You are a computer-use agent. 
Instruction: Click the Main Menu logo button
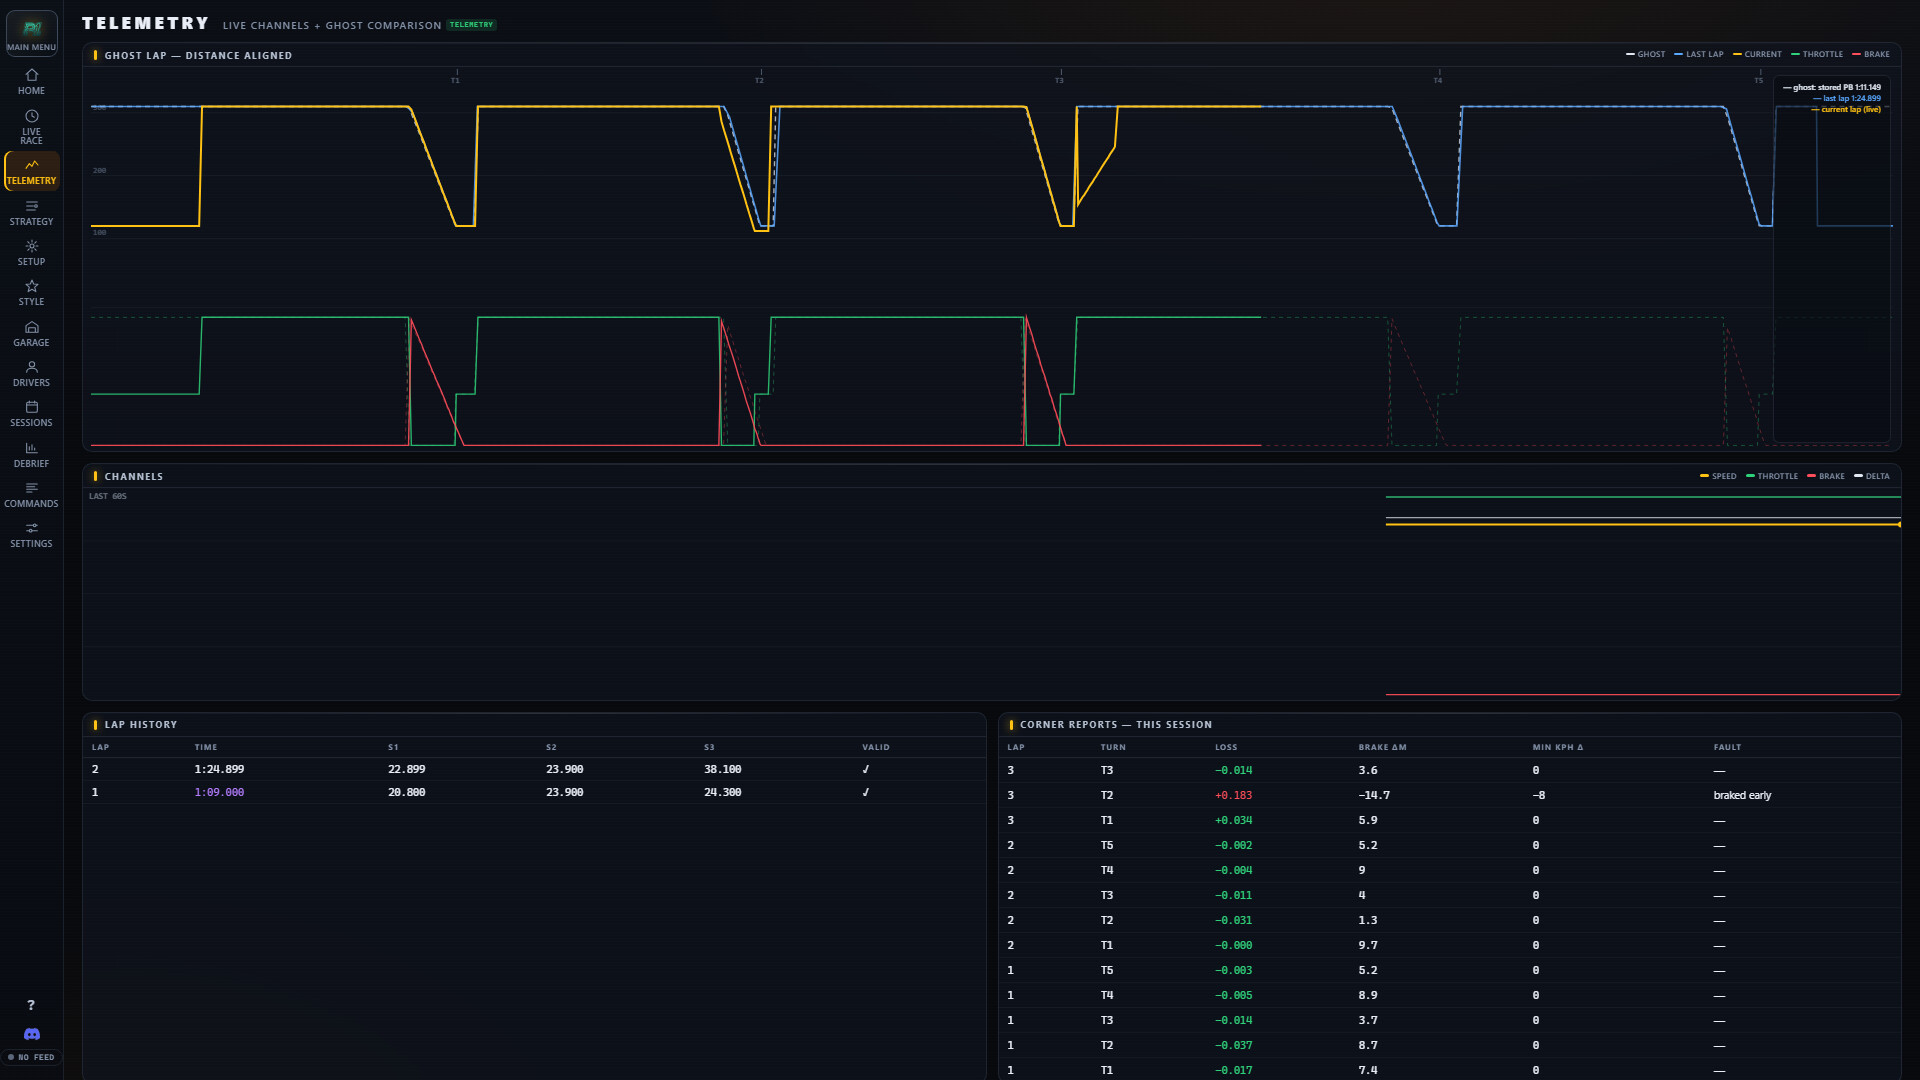(x=31, y=33)
